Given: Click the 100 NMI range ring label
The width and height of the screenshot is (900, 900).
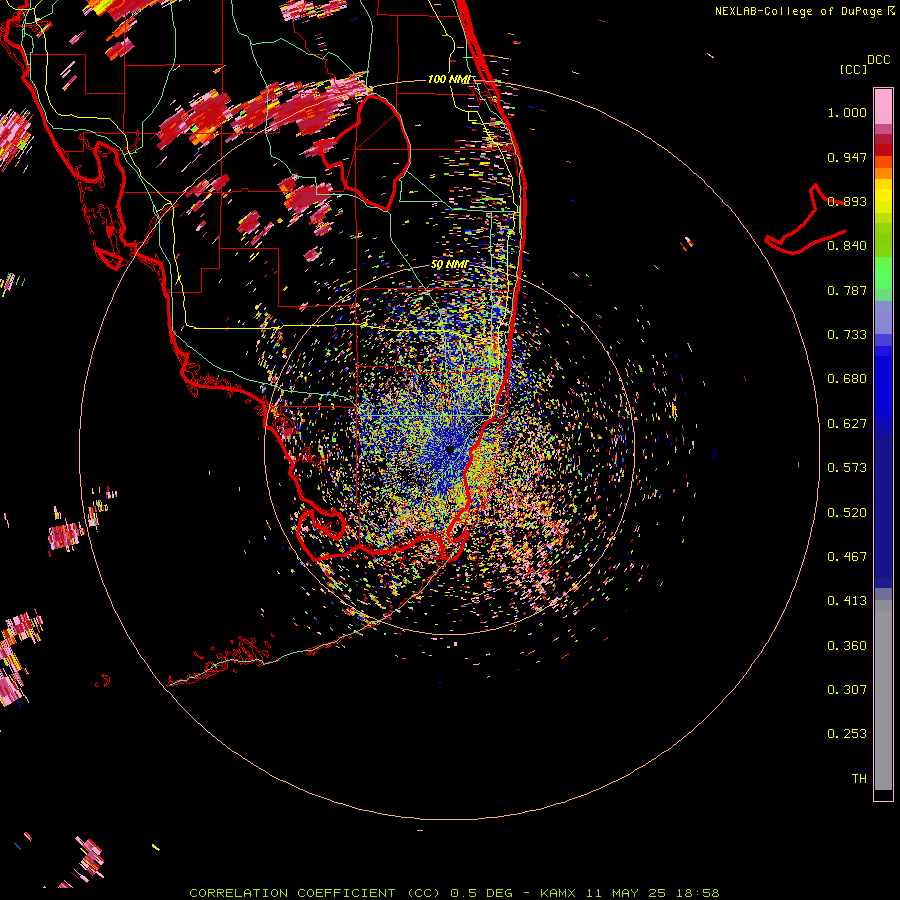Looking at the screenshot, I should 449,79.
